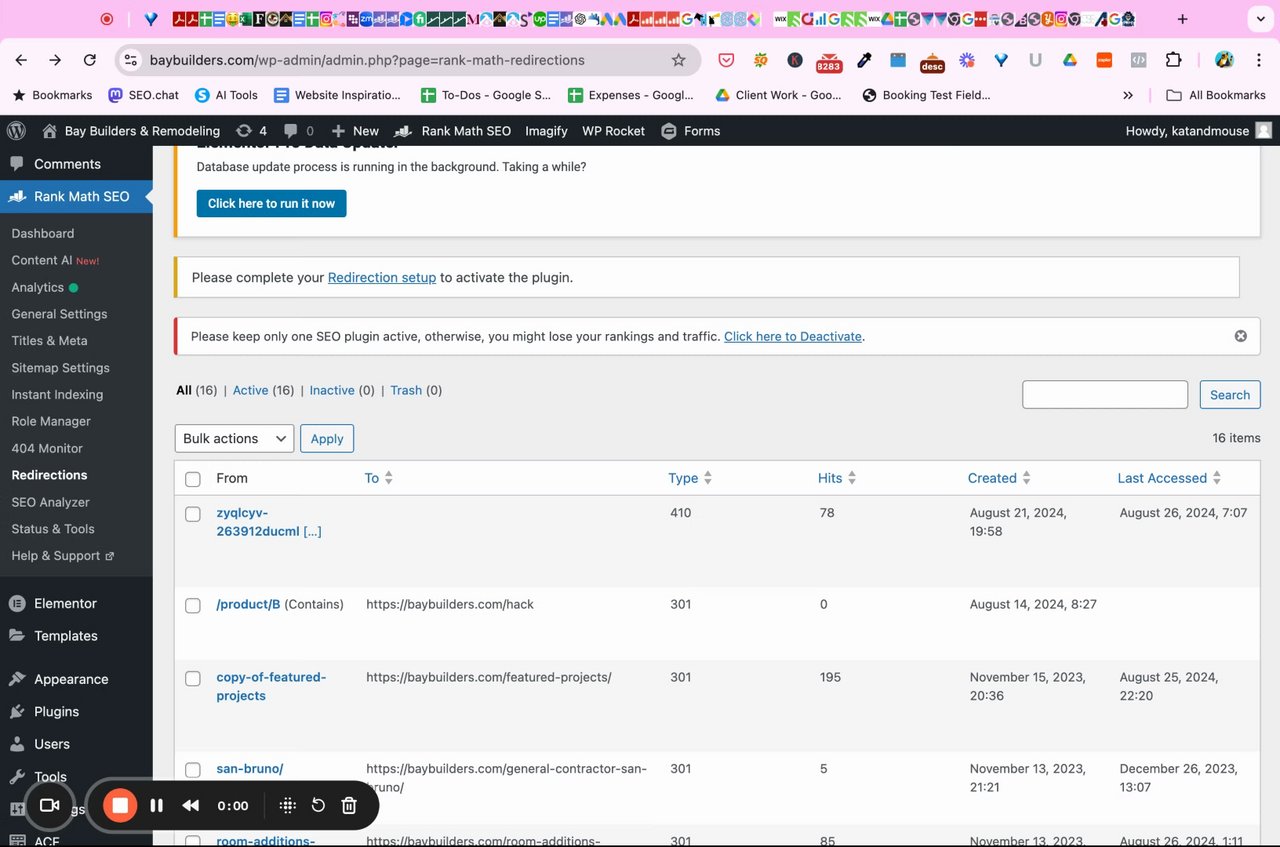The height and width of the screenshot is (847, 1280).
Task: Show the hidden bookmarks overflow
Action: tap(1128, 95)
